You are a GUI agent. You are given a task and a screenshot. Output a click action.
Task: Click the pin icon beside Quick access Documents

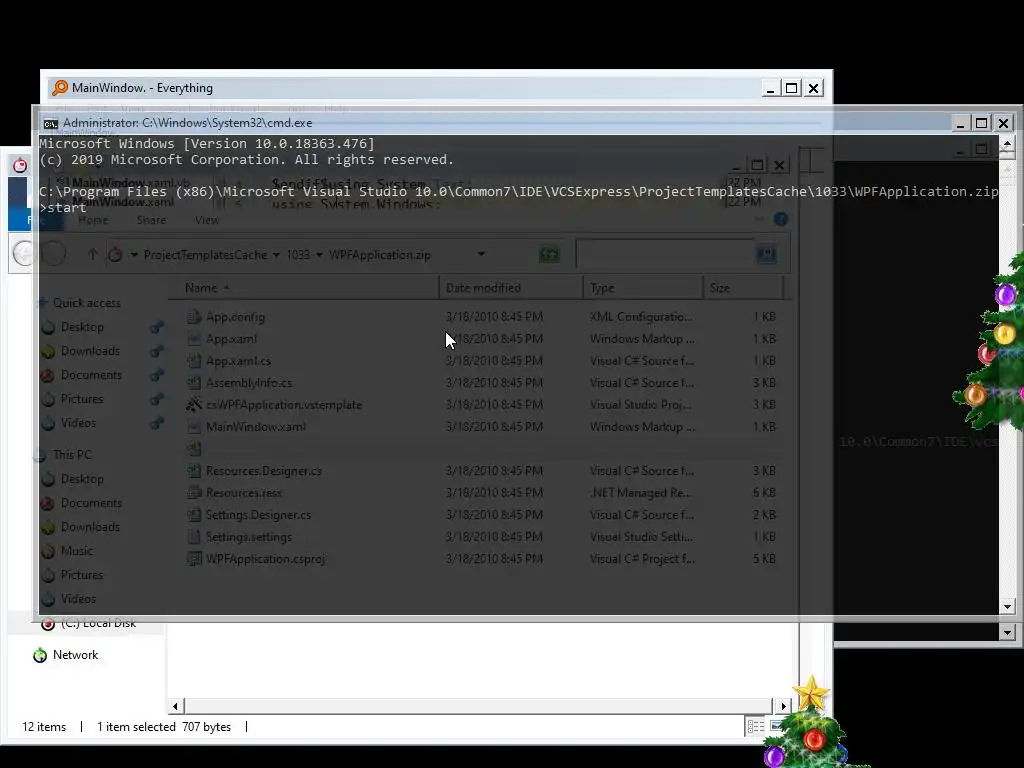[157, 376]
